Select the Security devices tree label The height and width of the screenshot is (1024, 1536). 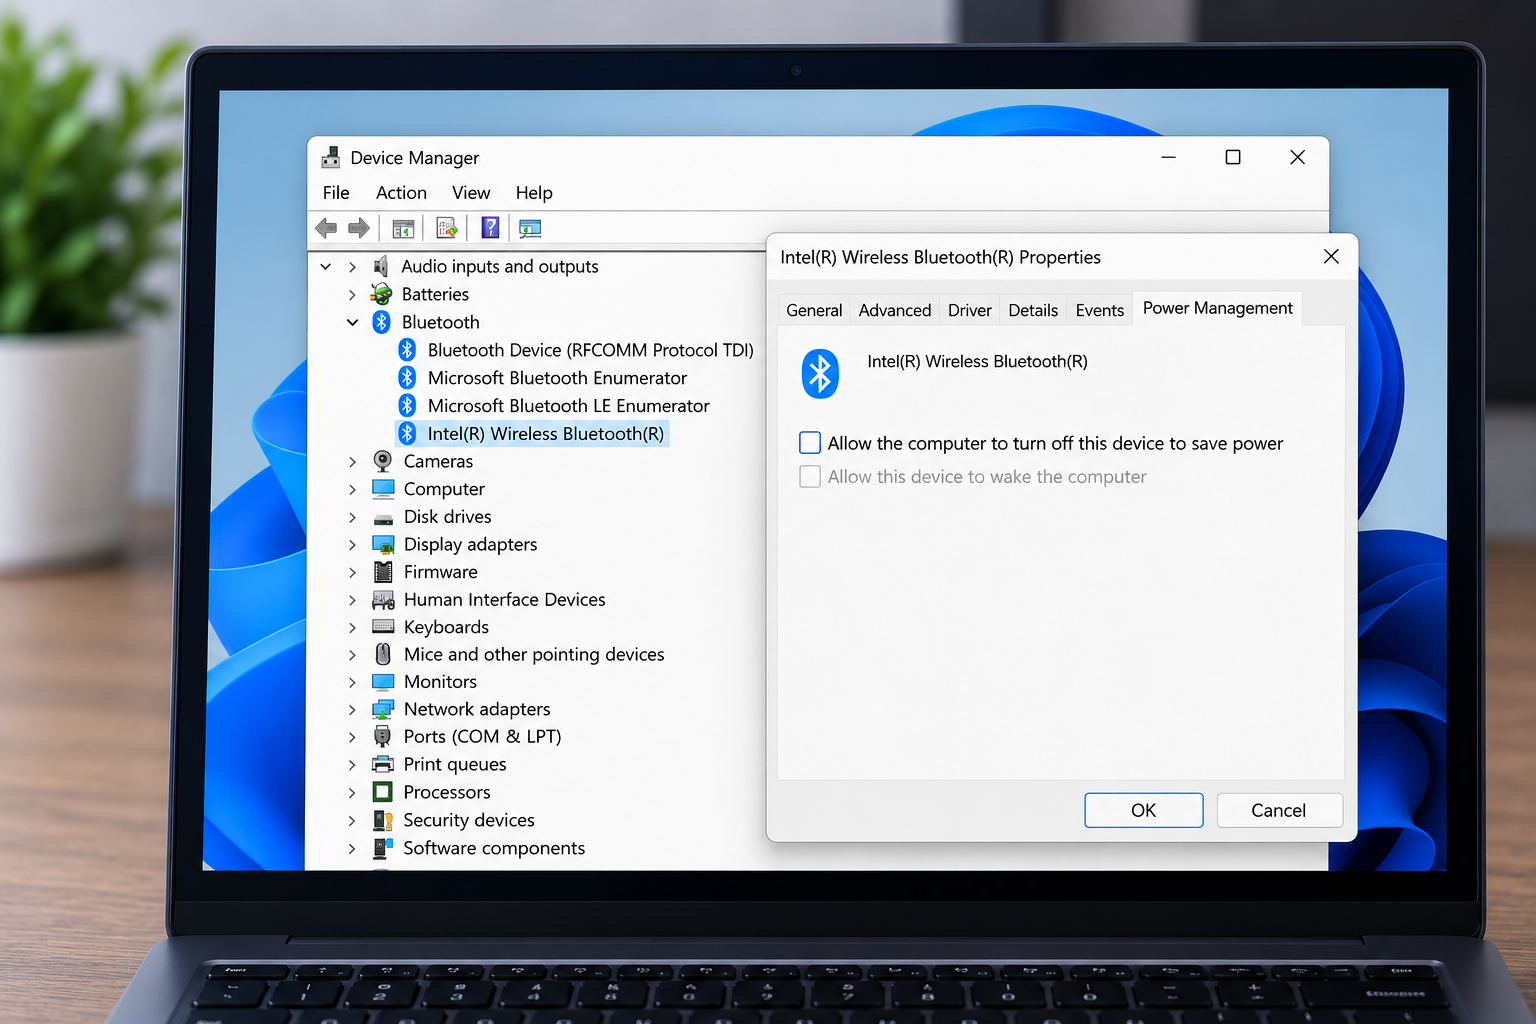(x=469, y=820)
